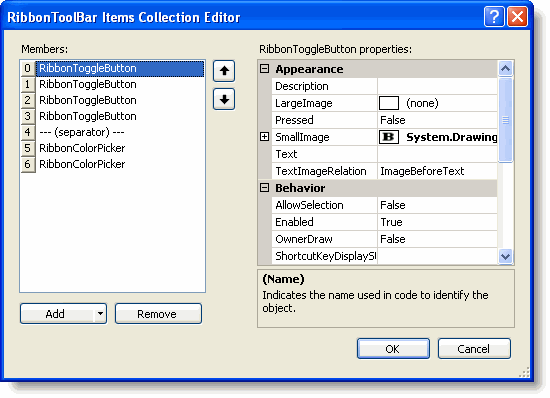The width and height of the screenshot is (550, 398).
Task: Collapse the Behavior category
Action: [264, 188]
